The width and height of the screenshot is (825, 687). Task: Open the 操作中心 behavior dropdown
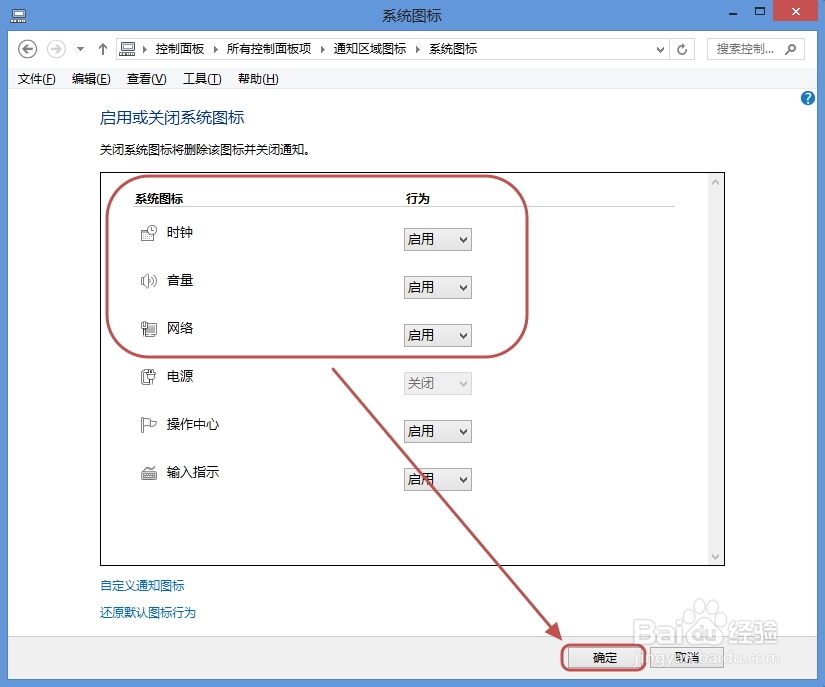[x=438, y=431]
